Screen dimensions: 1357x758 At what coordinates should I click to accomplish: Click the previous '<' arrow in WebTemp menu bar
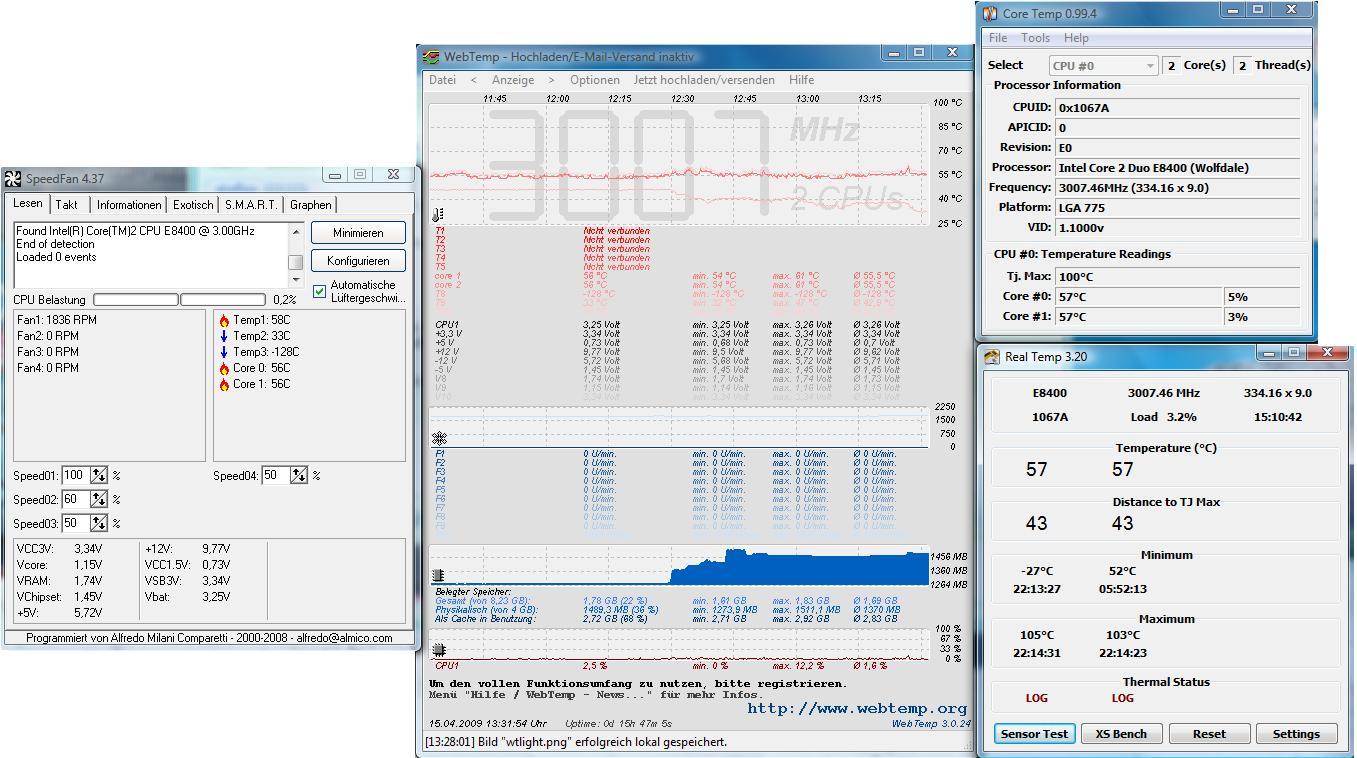pos(473,80)
